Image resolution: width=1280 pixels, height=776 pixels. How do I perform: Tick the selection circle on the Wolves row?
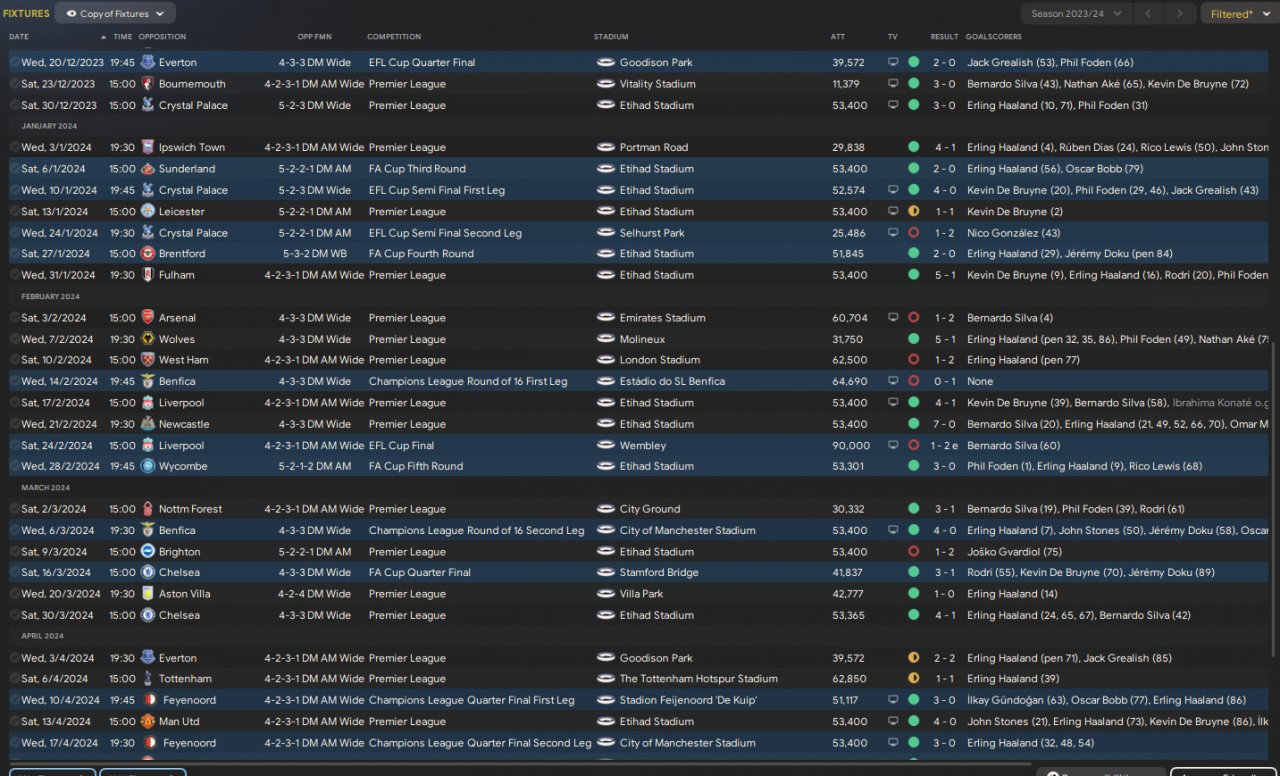[x=14, y=339]
